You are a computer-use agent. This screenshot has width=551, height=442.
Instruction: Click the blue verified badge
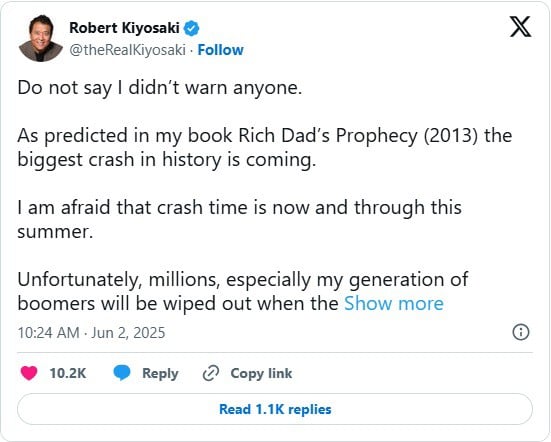pos(192,28)
